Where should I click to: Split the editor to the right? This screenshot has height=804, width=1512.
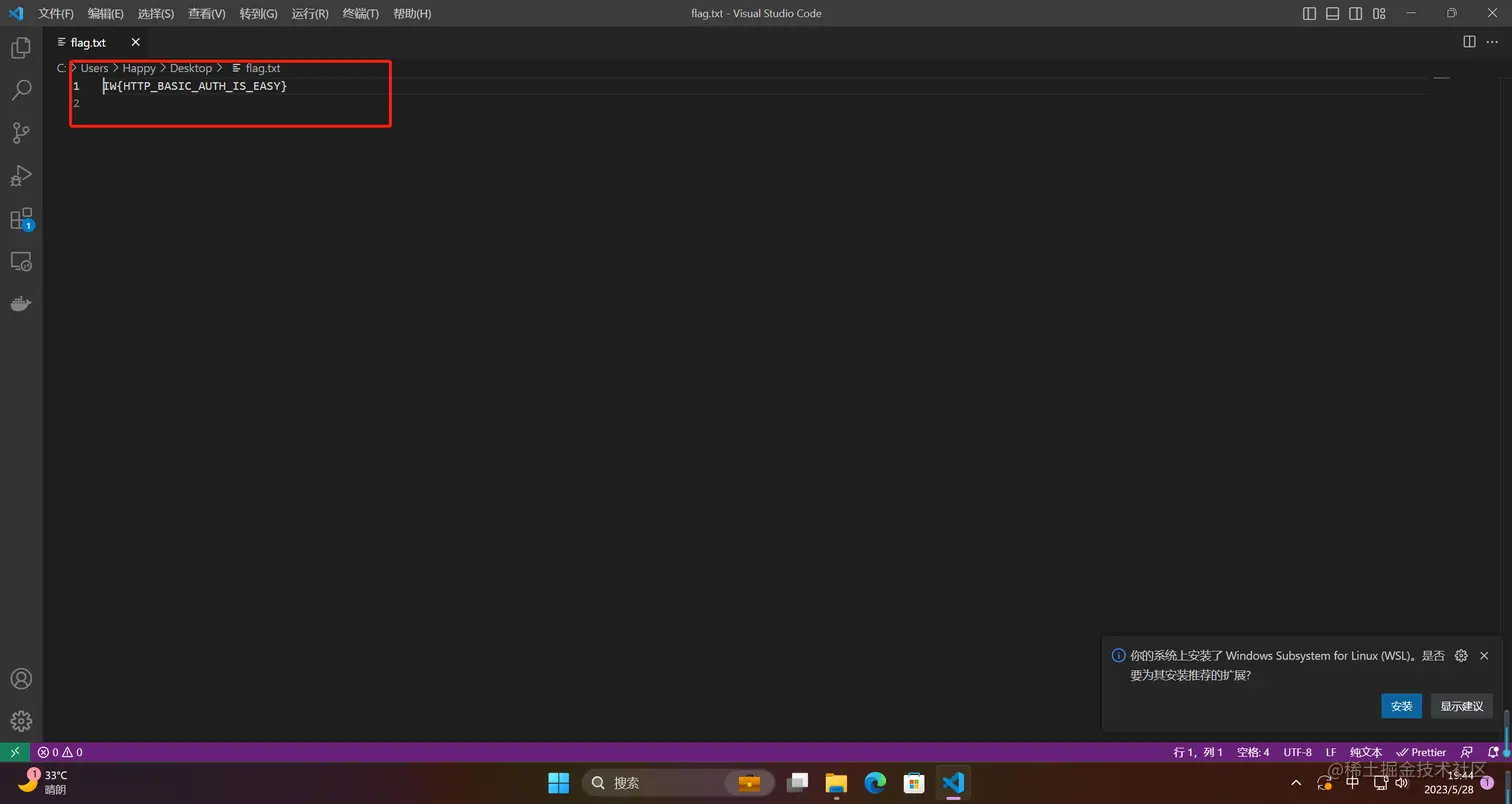[x=1469, y=42]
